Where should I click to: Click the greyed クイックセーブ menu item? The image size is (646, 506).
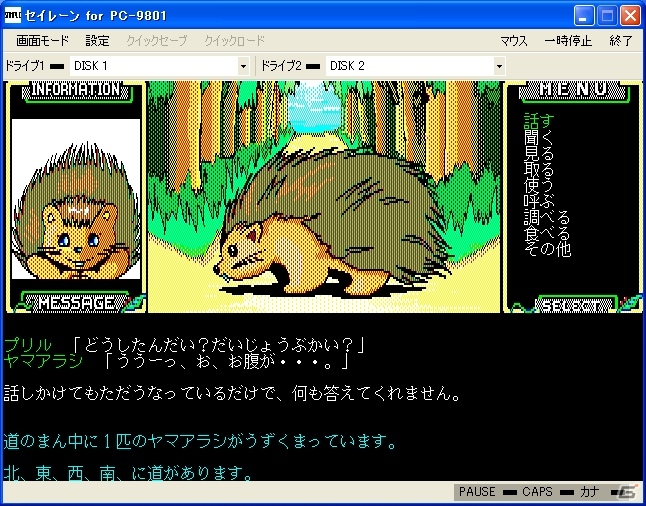pos(157,41)
